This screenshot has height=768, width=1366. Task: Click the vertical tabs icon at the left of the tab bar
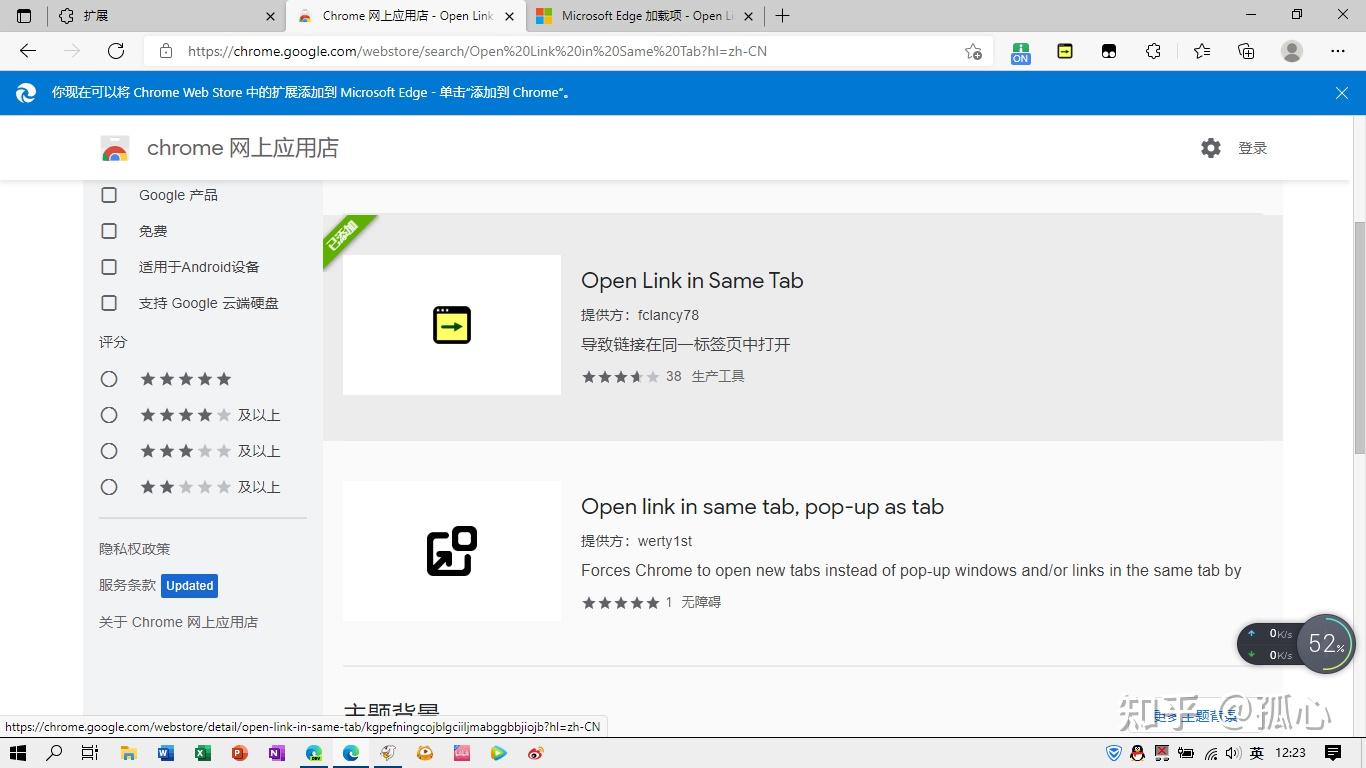click(25, 16)
